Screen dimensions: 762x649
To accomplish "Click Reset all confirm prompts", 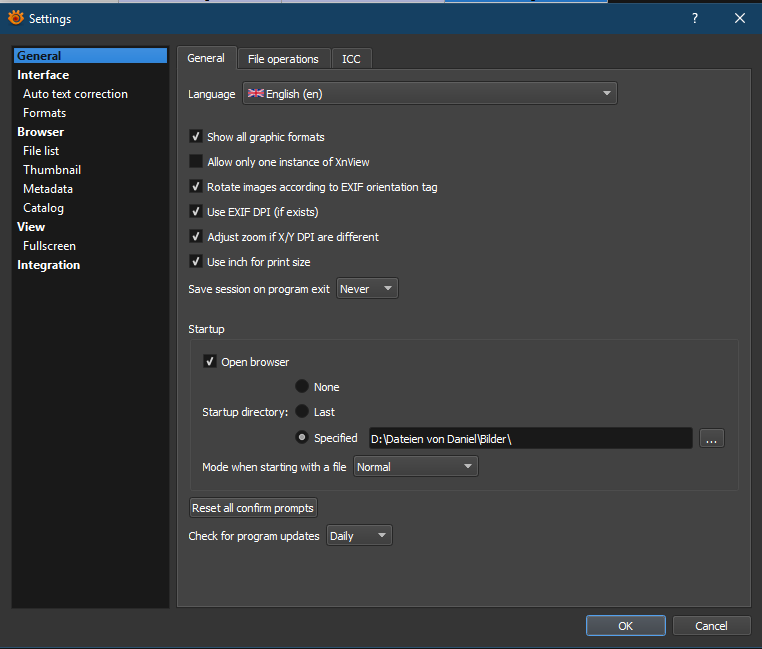I will point(253,508).
